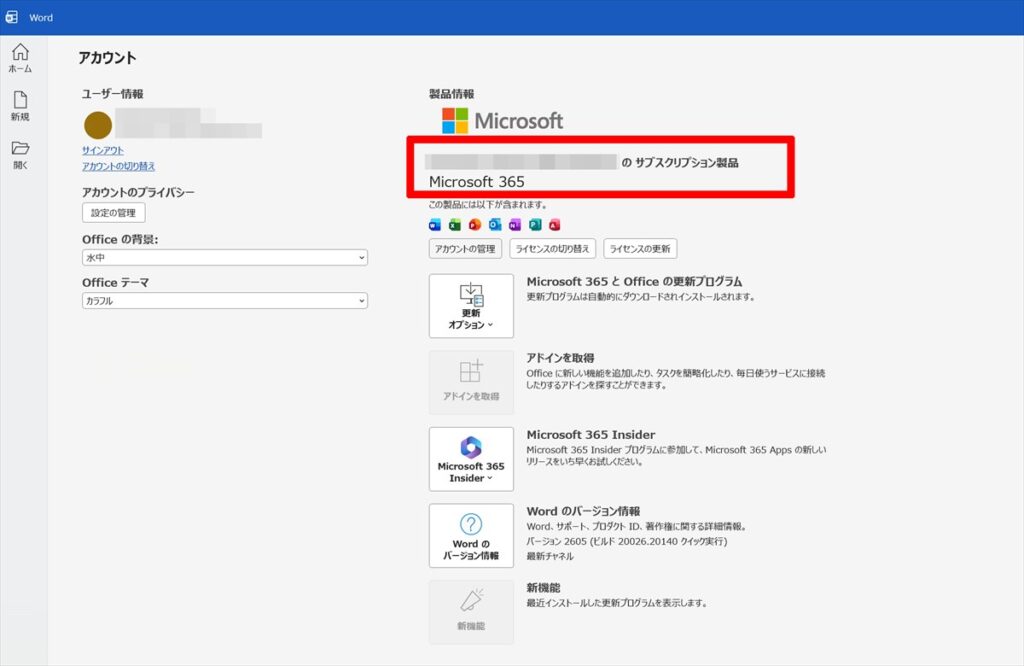This screenshot has width=1024, height=666.
Task: Click the Outlook app icon in product list
Action: tap(495, 225)
